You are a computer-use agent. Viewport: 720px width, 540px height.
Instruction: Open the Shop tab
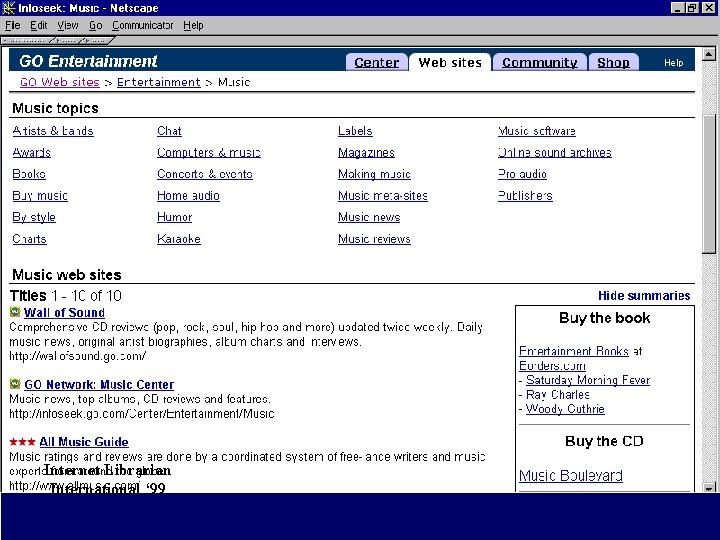613,62
